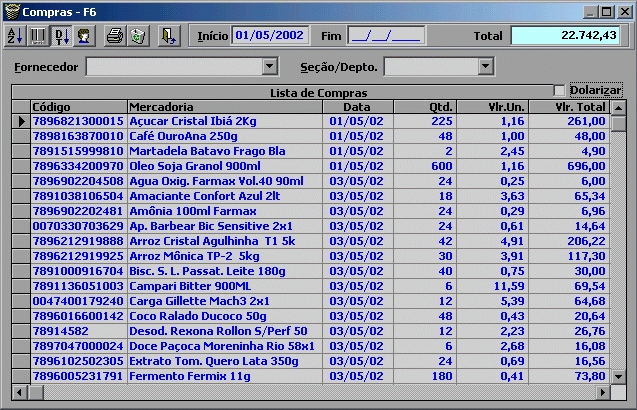Click the recycle bin delete icon
The height and width of the screenshot is (410, 637).
[x=138, y=36]
